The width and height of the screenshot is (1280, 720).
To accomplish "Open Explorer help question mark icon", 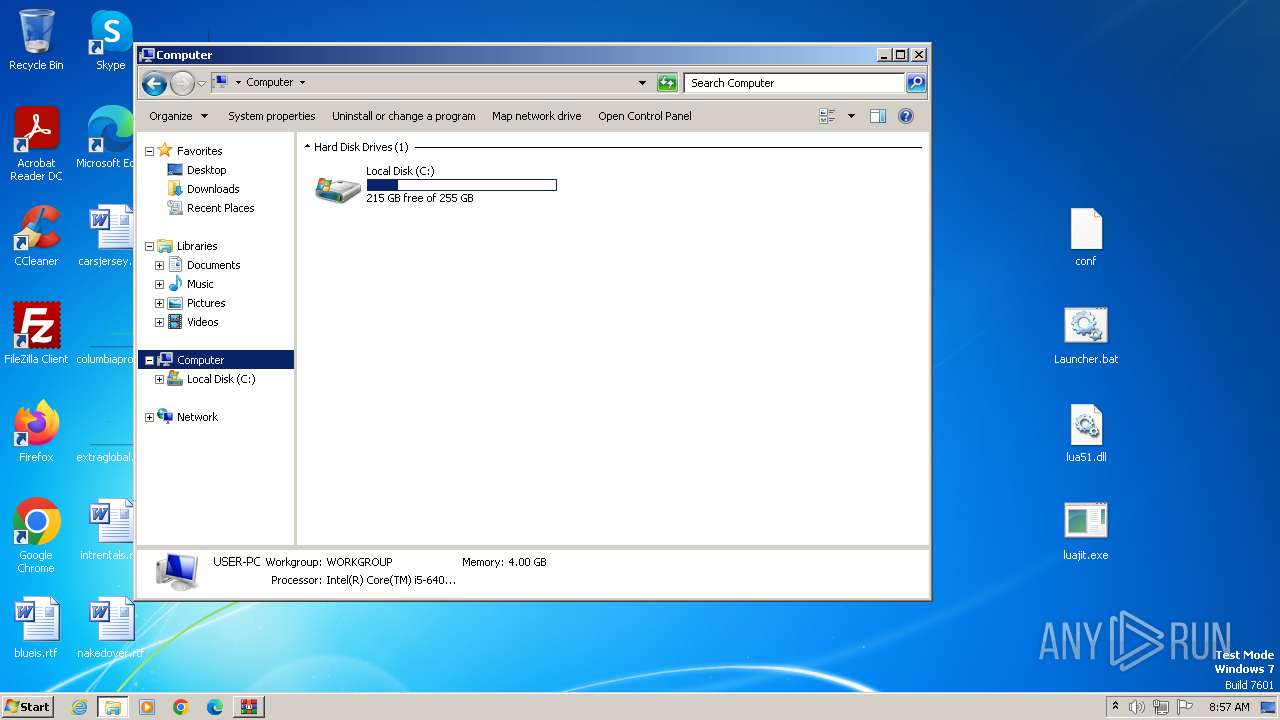I will point(906,116).
